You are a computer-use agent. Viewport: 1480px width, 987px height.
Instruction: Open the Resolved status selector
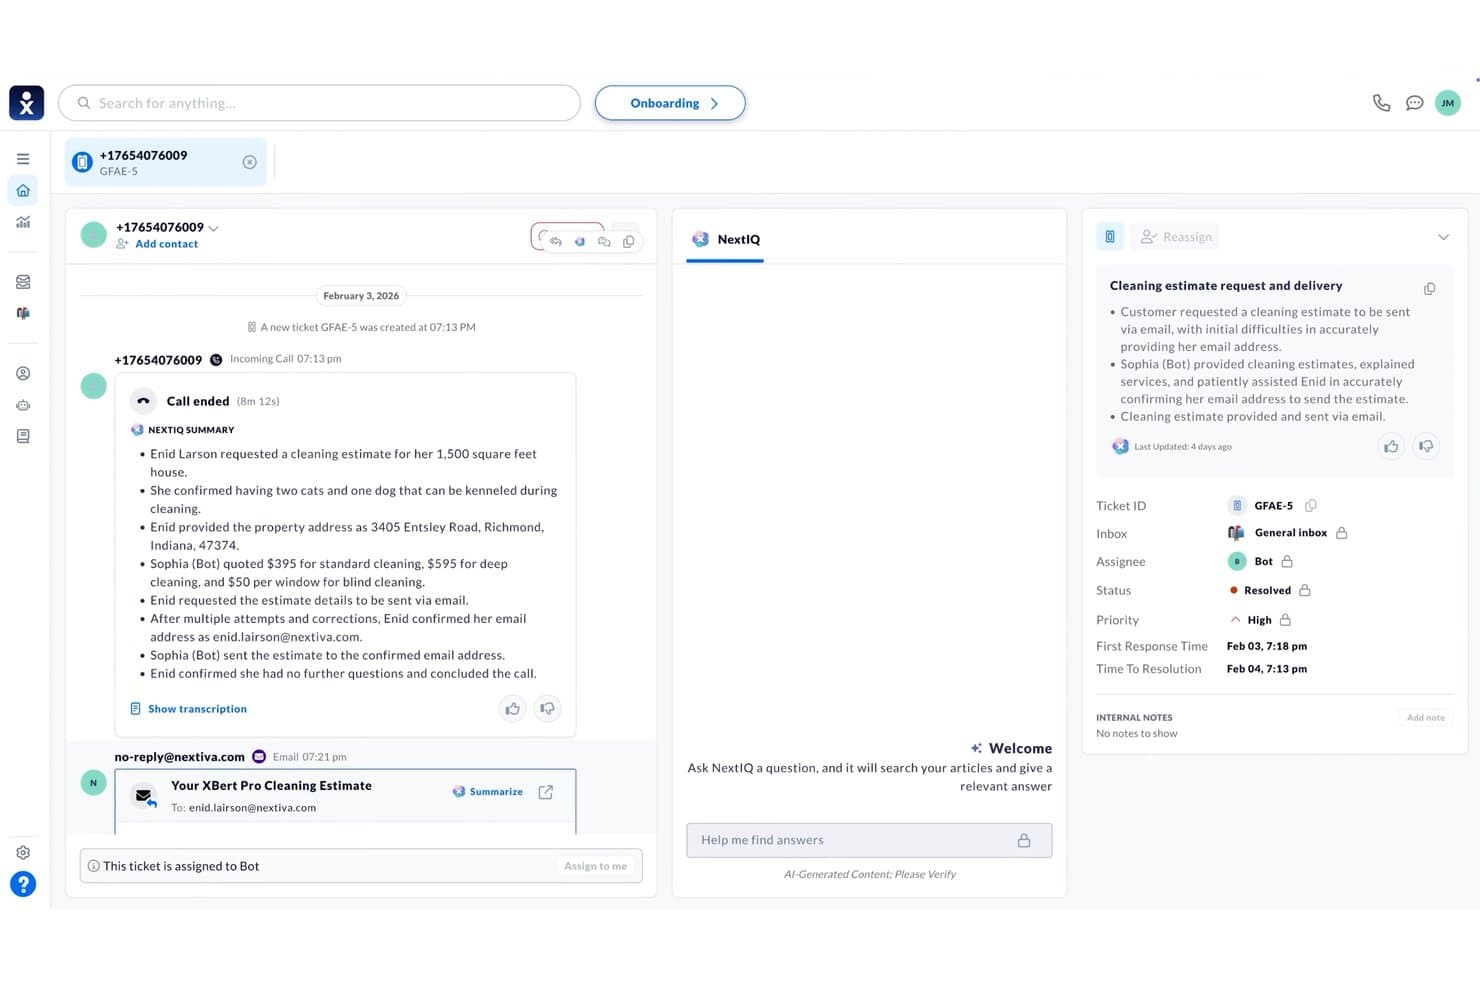pyautogui.click(x=1269, y=590)
